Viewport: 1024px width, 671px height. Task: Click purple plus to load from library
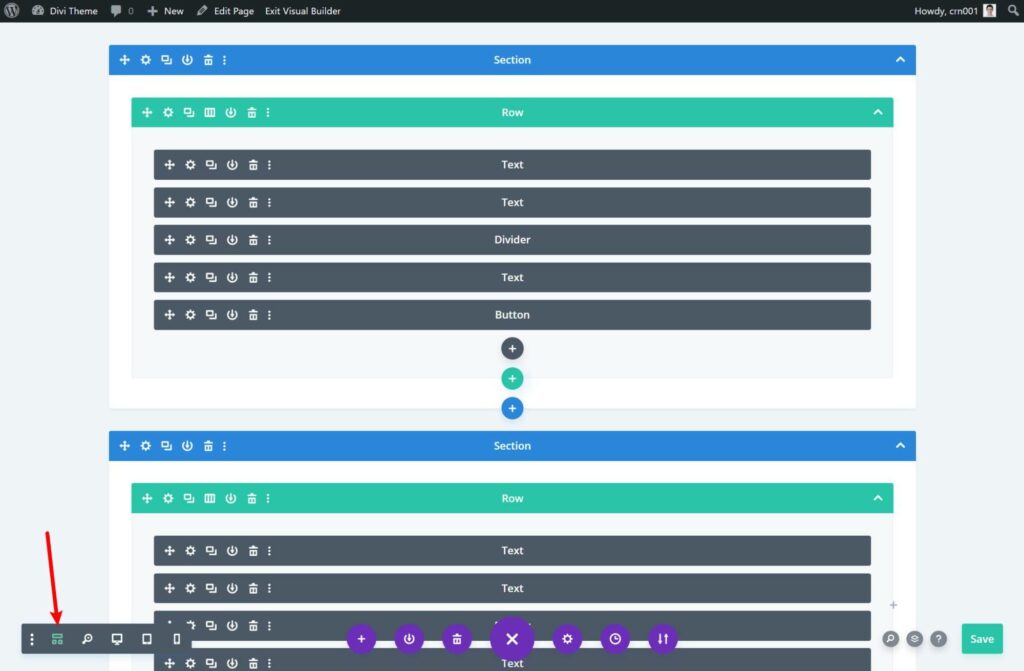[361, 639]
